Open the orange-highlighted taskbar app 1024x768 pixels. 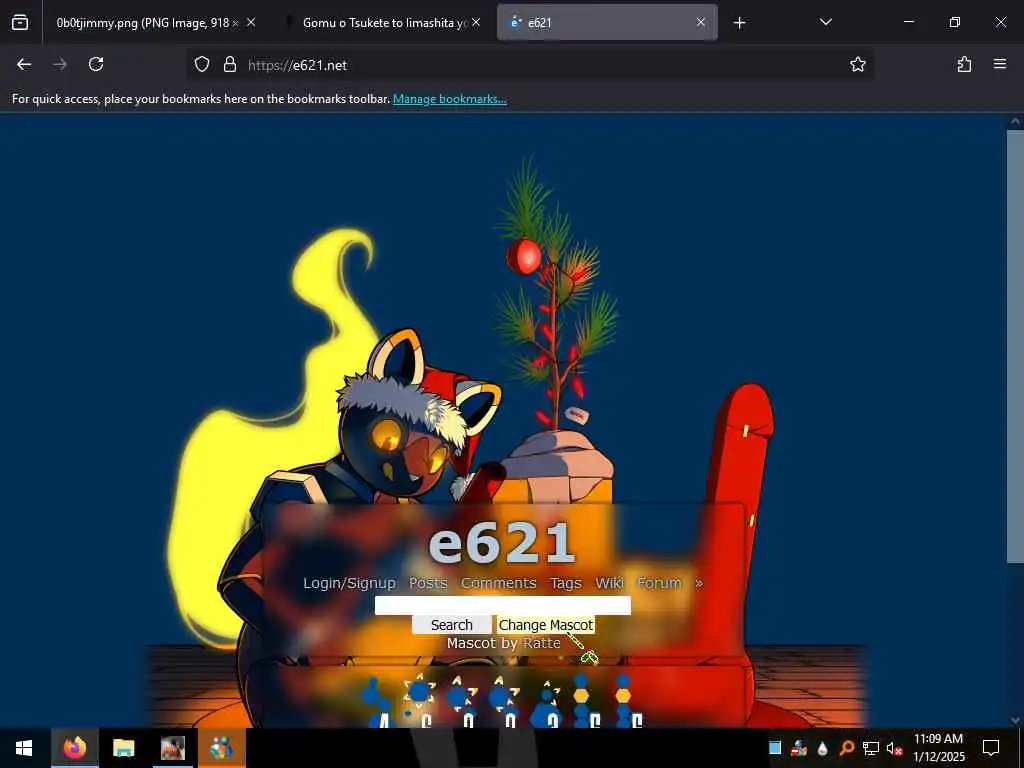[x=221, y=748]
